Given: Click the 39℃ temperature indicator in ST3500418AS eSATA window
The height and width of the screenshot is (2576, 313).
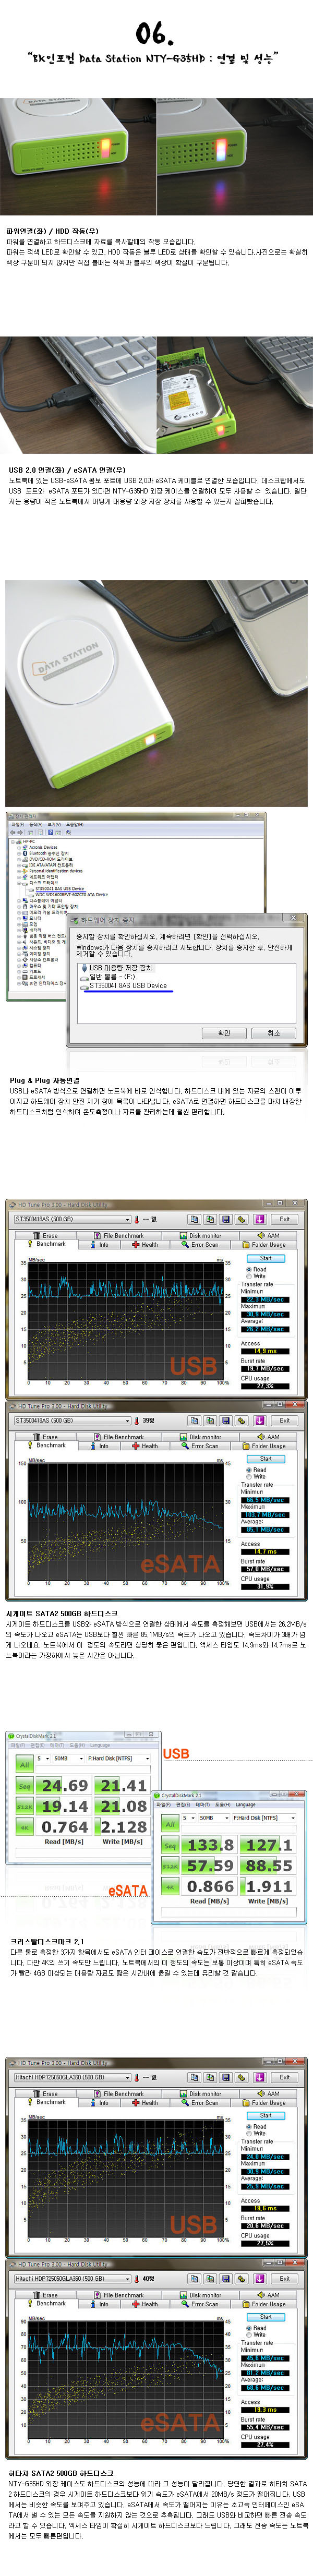Looking at the screenshot, I should (145, 1420).
